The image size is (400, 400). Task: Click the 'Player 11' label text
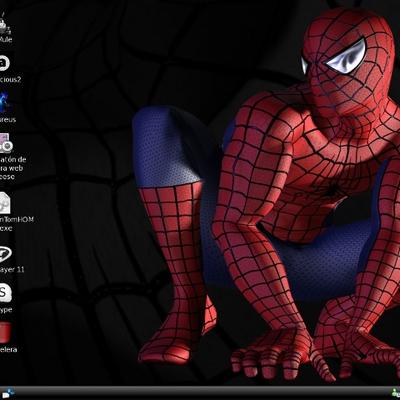12,269
